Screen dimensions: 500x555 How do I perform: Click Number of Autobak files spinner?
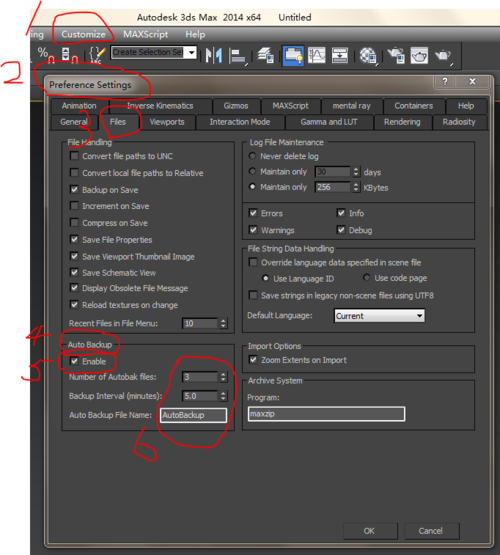click(x=223, y=377)
